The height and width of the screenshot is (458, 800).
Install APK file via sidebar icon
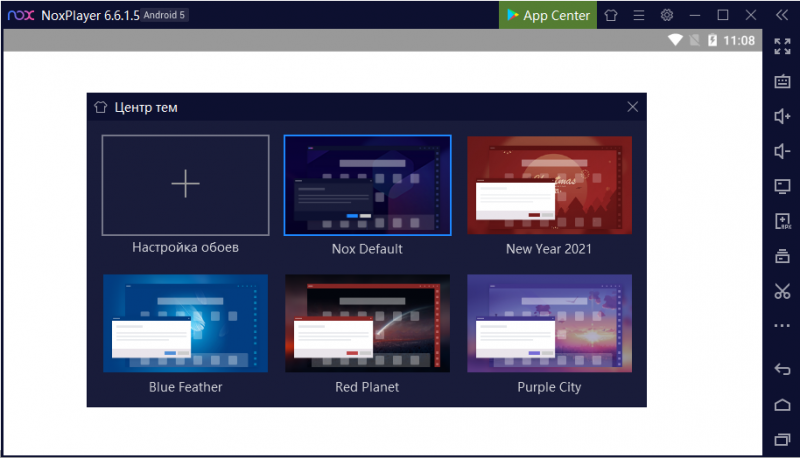(782, 221)
